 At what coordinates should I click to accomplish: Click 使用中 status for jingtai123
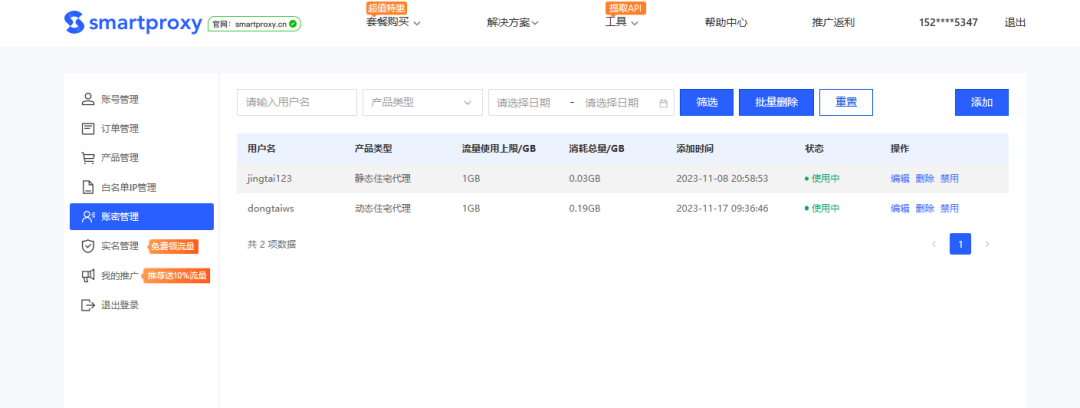pyautogui.click(x=822, y=178)
